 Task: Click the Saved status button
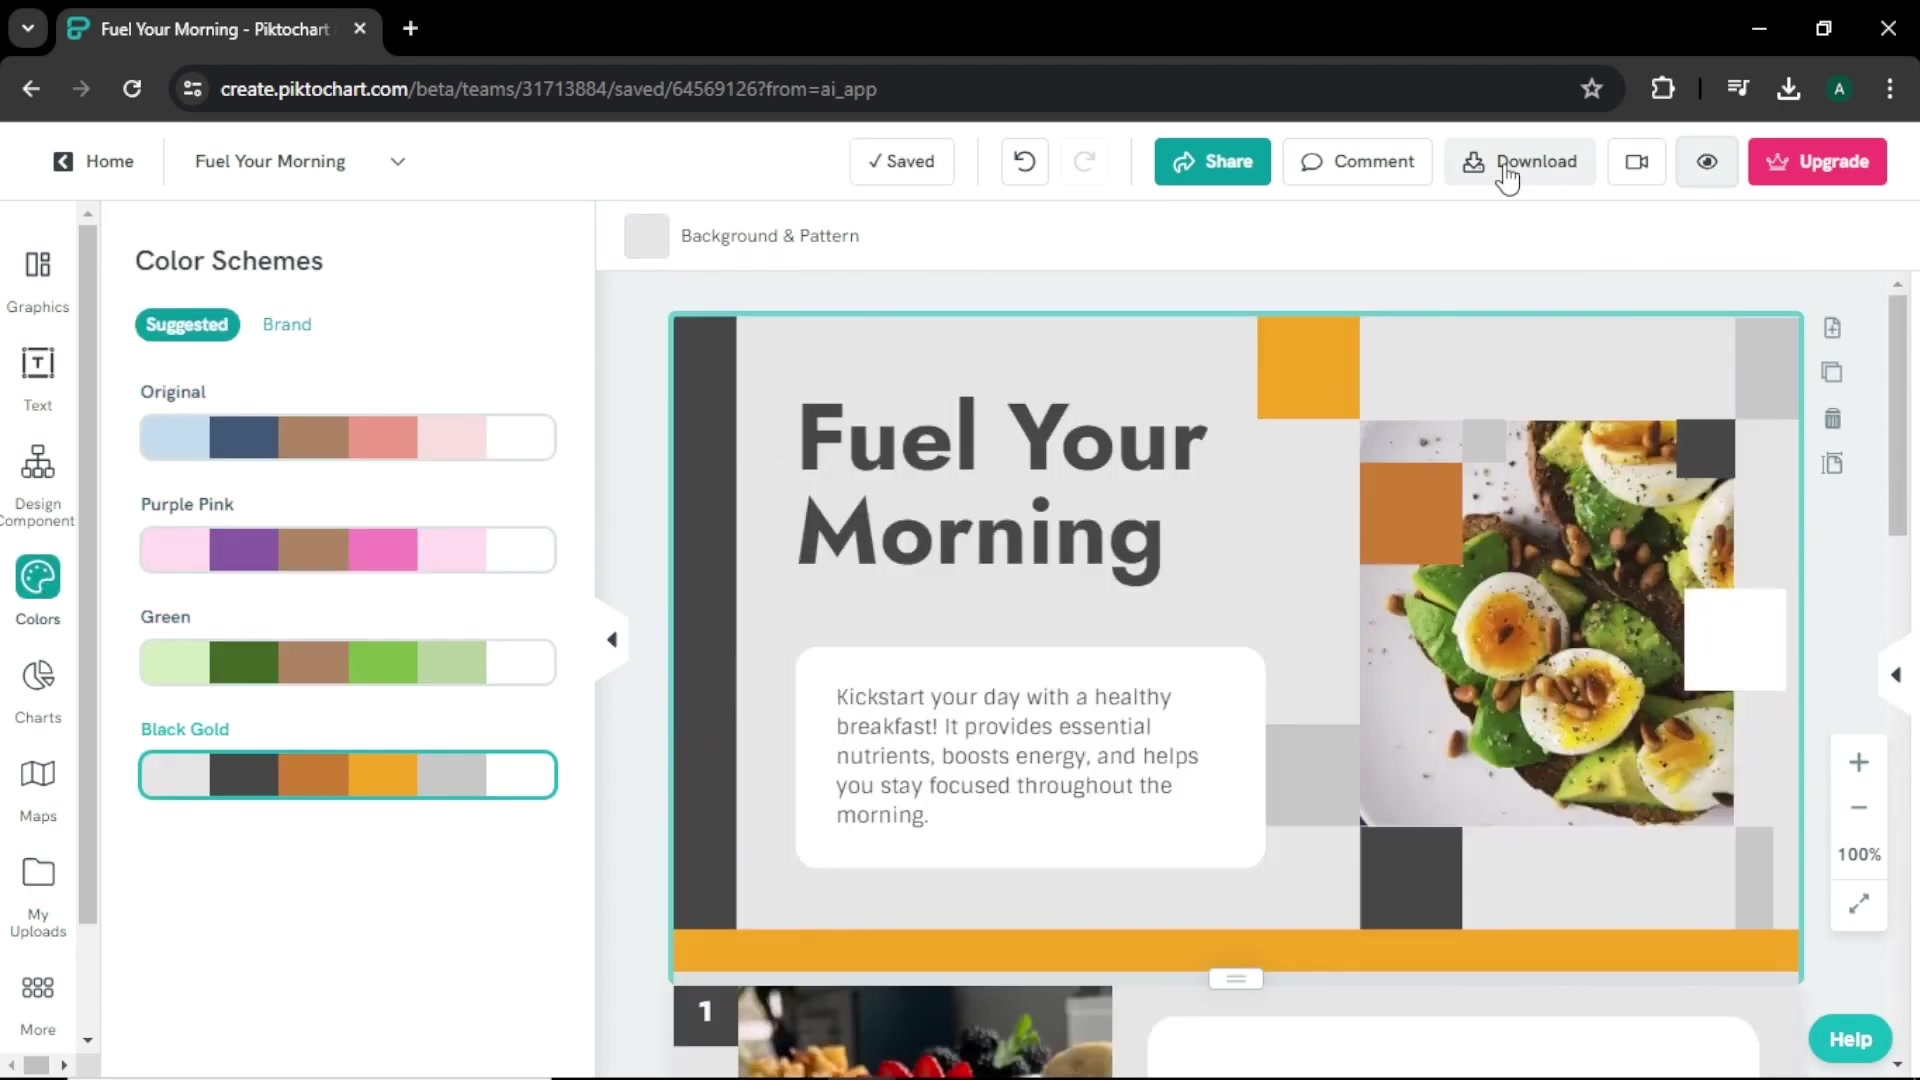point(902,161)
